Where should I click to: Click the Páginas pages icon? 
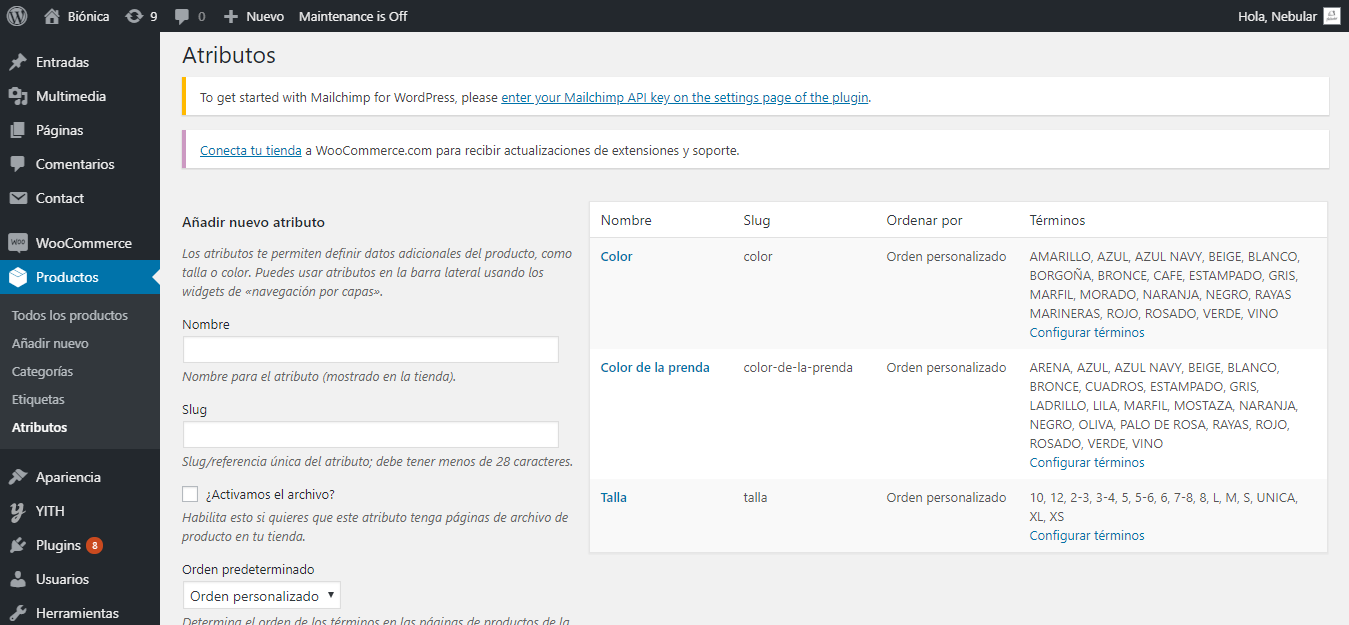click(x=18, y=130)
